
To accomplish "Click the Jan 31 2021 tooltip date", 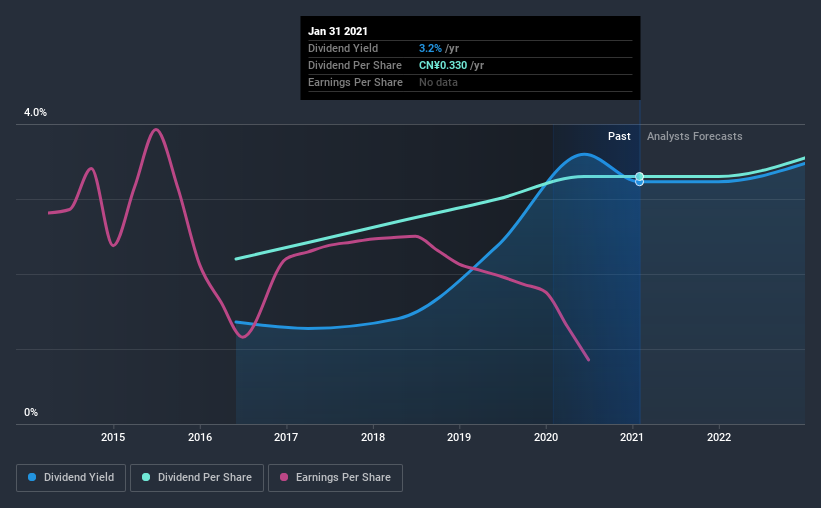I will pos(338,31).
